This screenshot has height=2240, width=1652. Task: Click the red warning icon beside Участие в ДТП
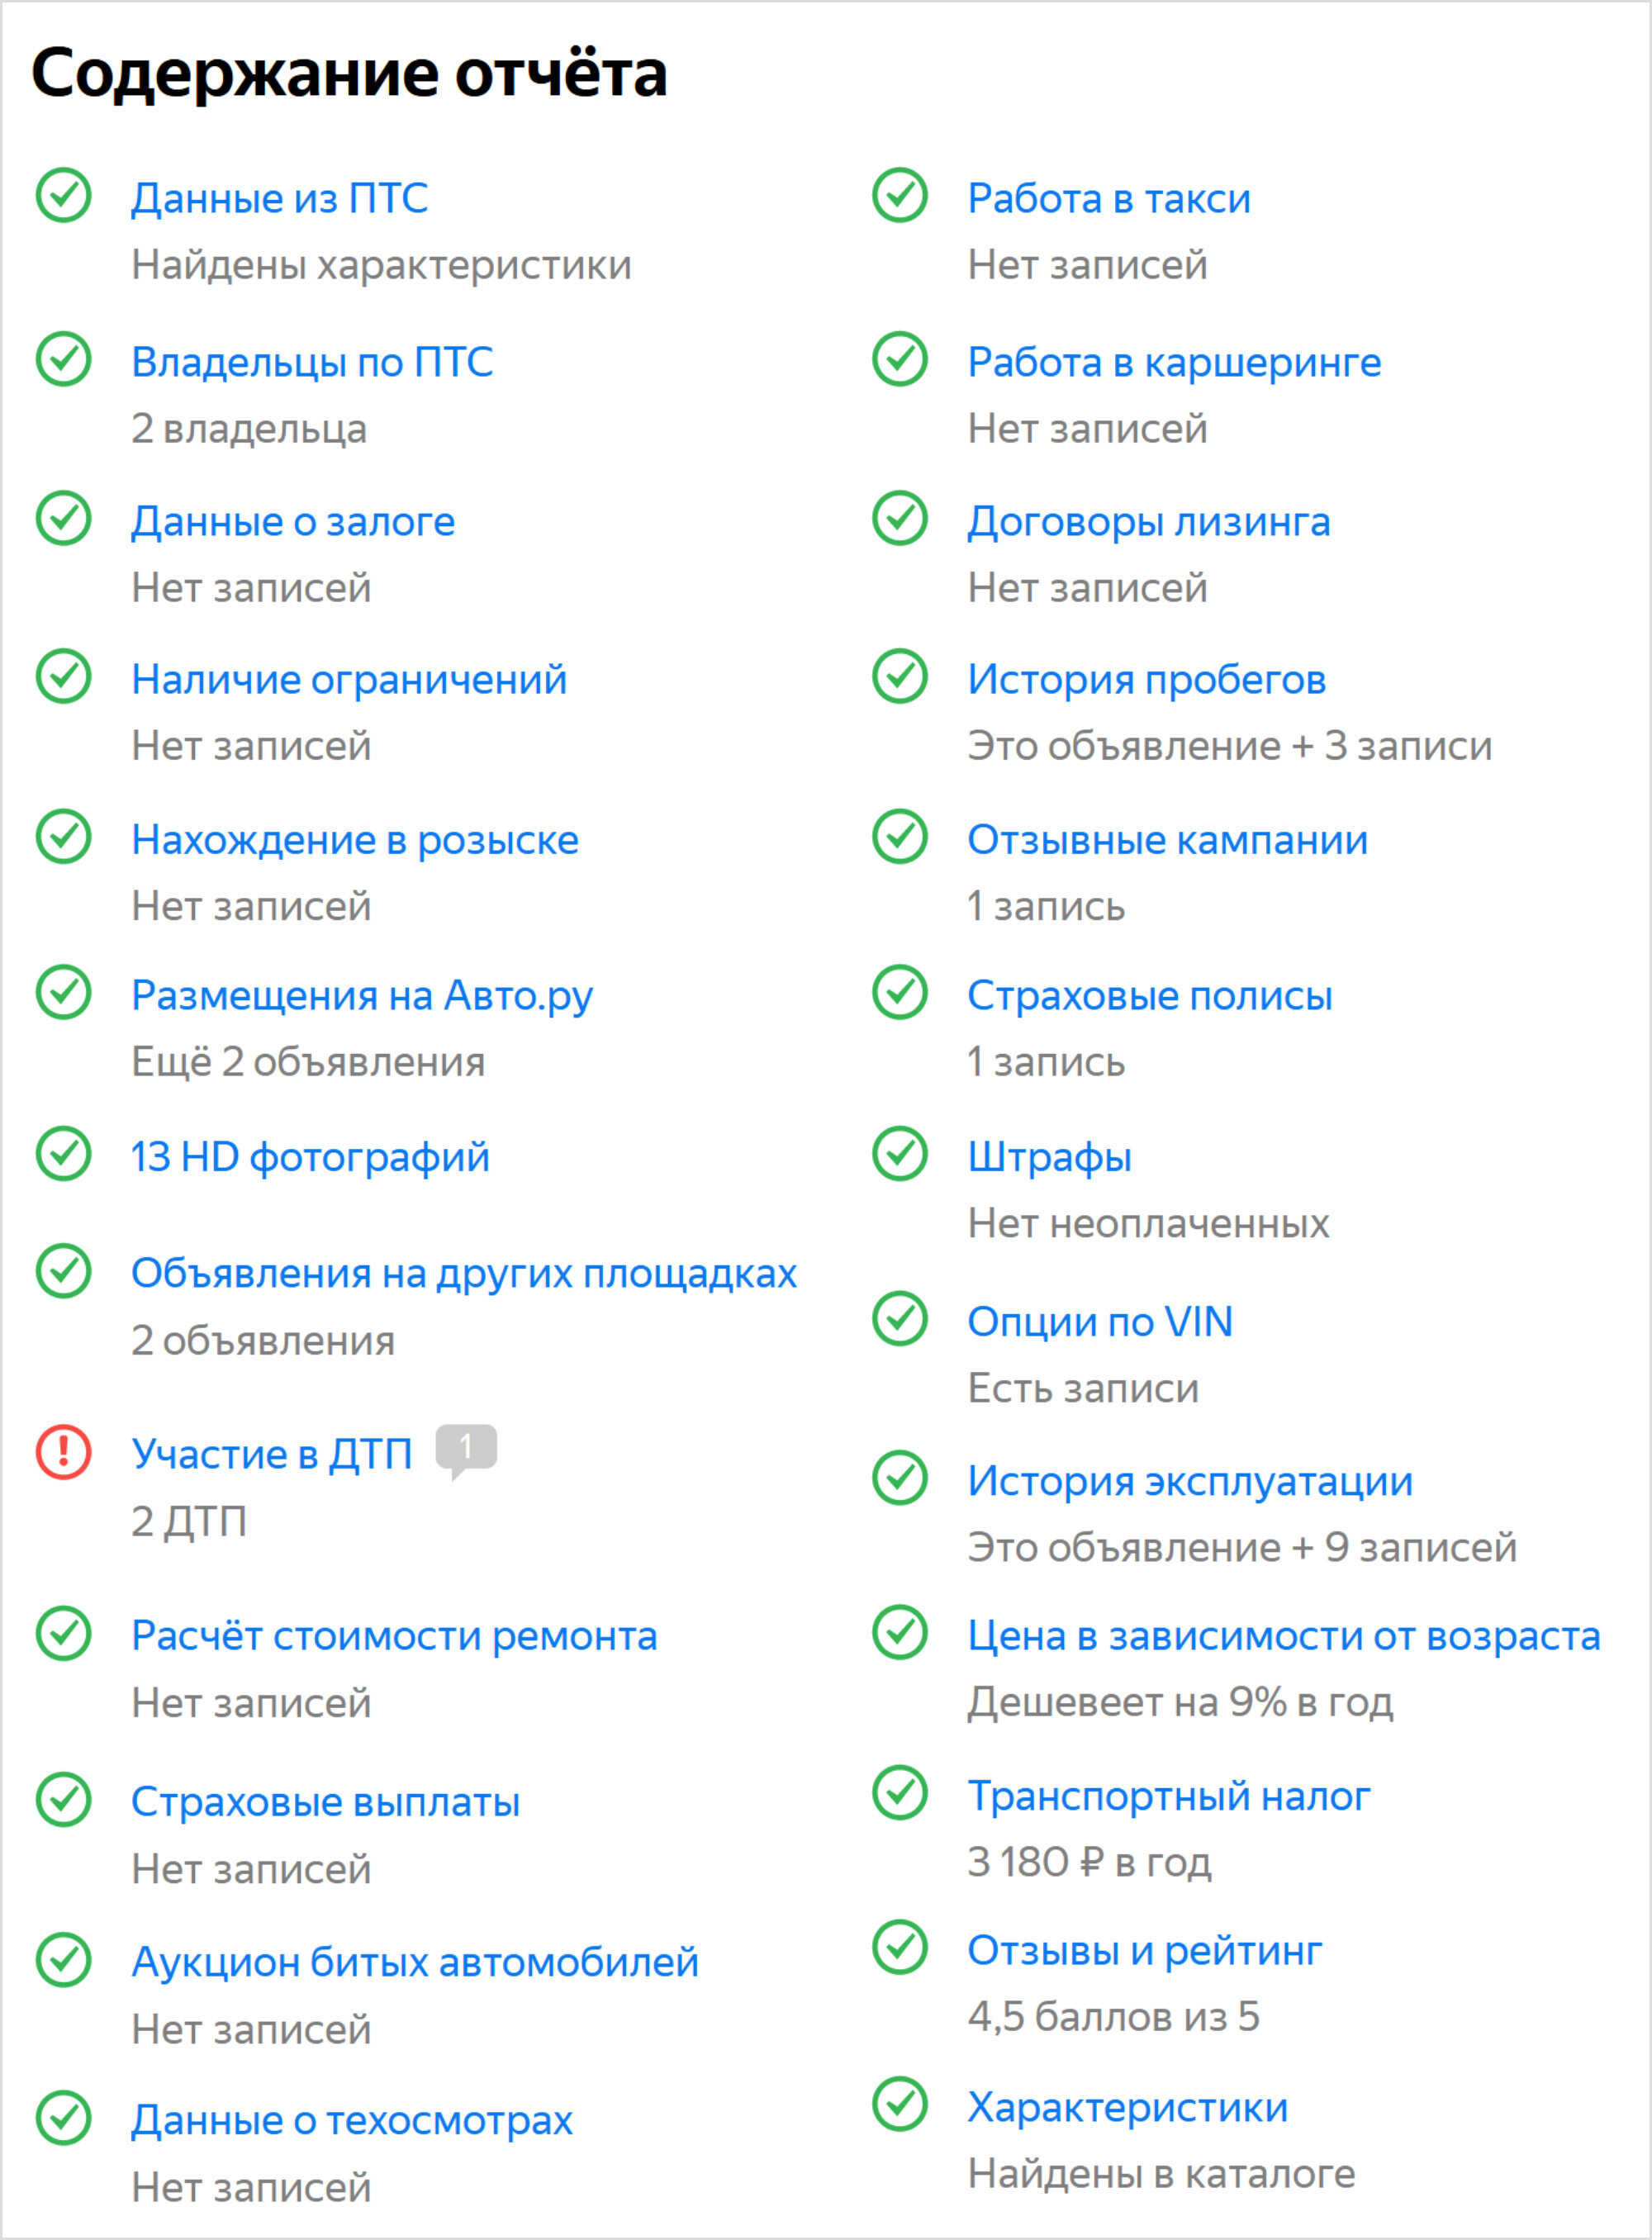pos(64,1451)
